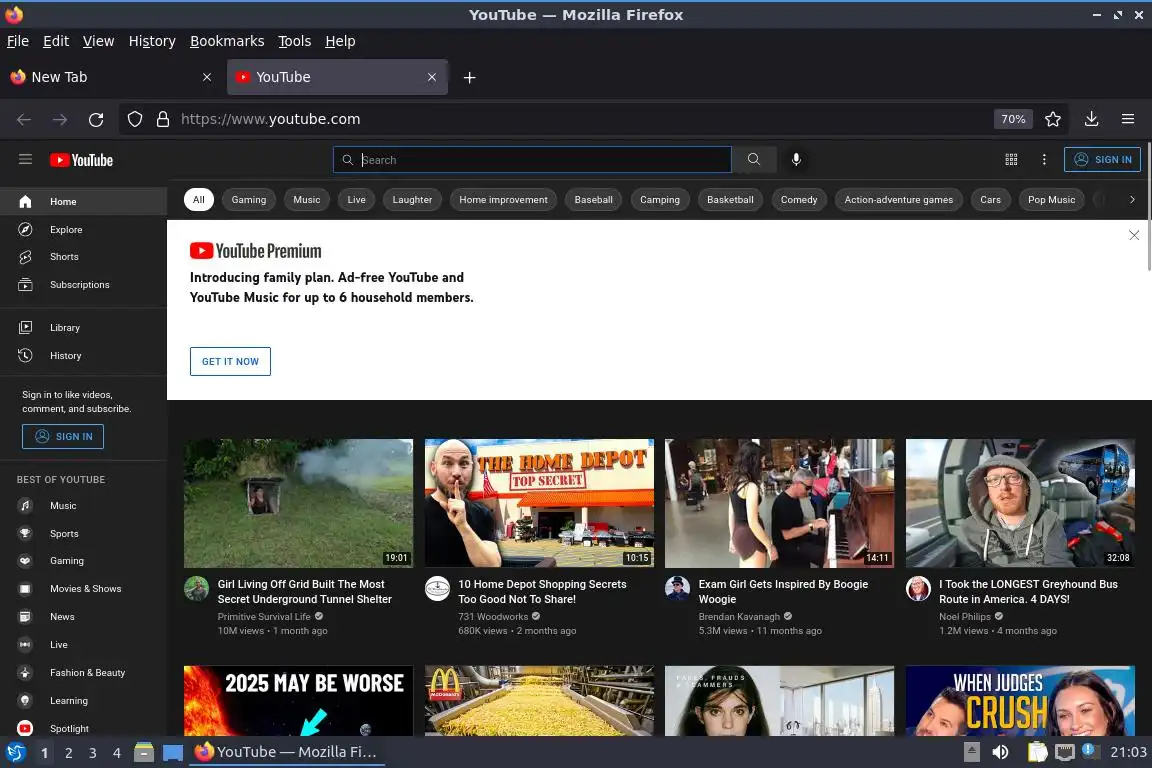
Task: Open History in sidebar
Action: point(84,356)
